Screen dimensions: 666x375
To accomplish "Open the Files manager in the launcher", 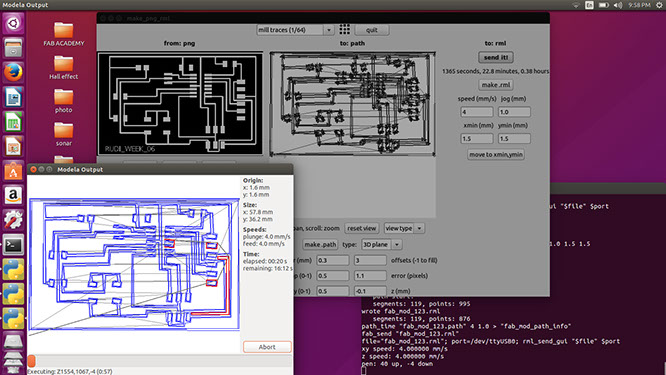I will (x=13, y=48).
